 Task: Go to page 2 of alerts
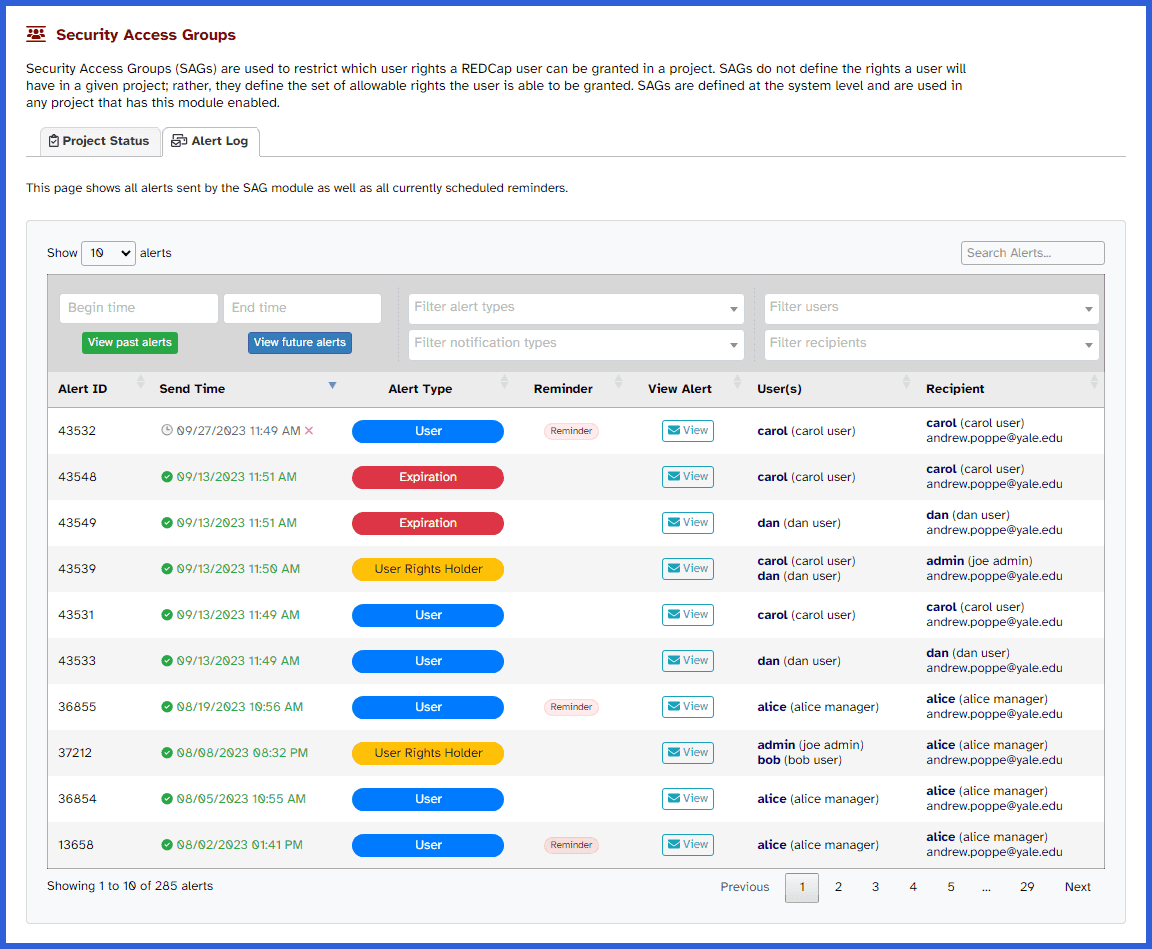[x=838, y=887]
